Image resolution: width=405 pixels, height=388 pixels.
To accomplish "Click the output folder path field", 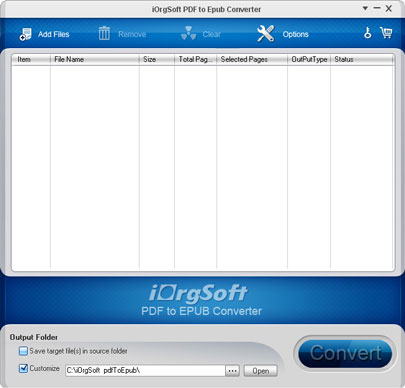I will pyautogui.click(x=145, y=370).
